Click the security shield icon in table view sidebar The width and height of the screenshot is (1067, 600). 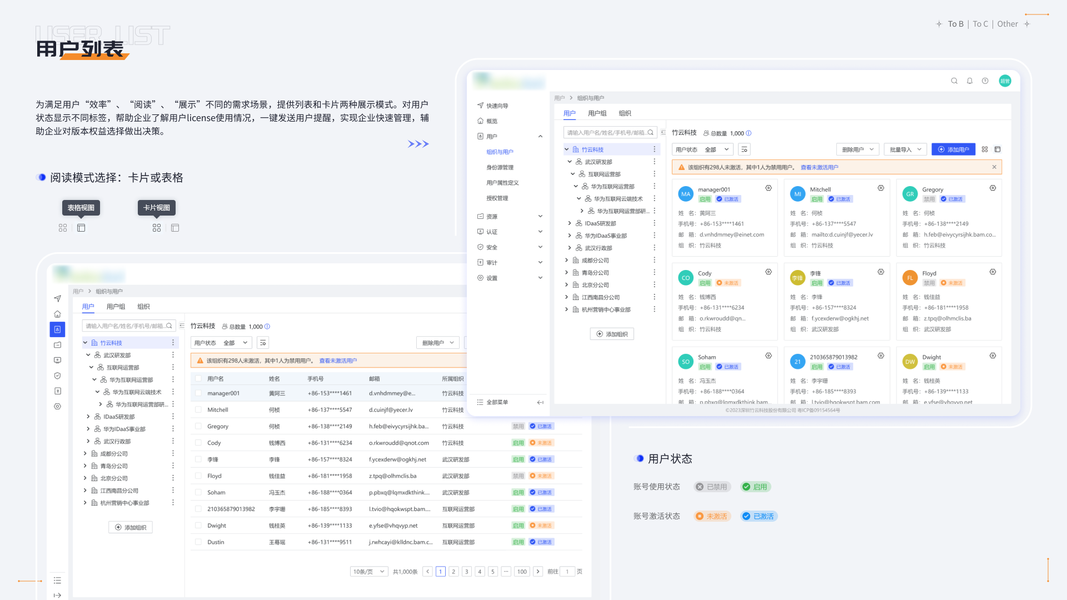58,376
